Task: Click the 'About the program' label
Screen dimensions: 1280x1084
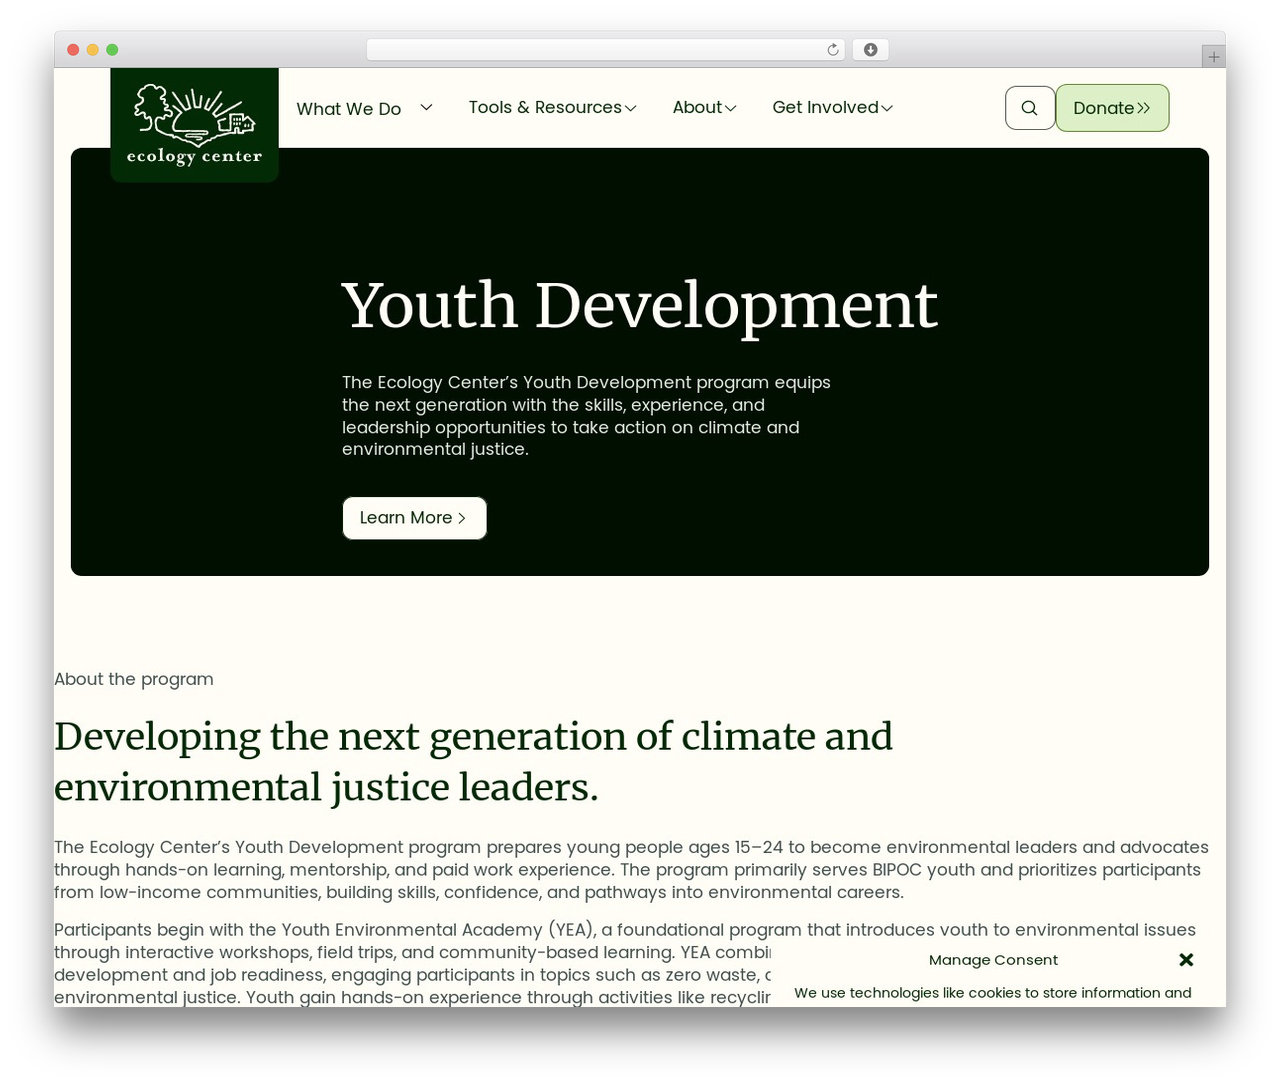Action: coord(134,679)
